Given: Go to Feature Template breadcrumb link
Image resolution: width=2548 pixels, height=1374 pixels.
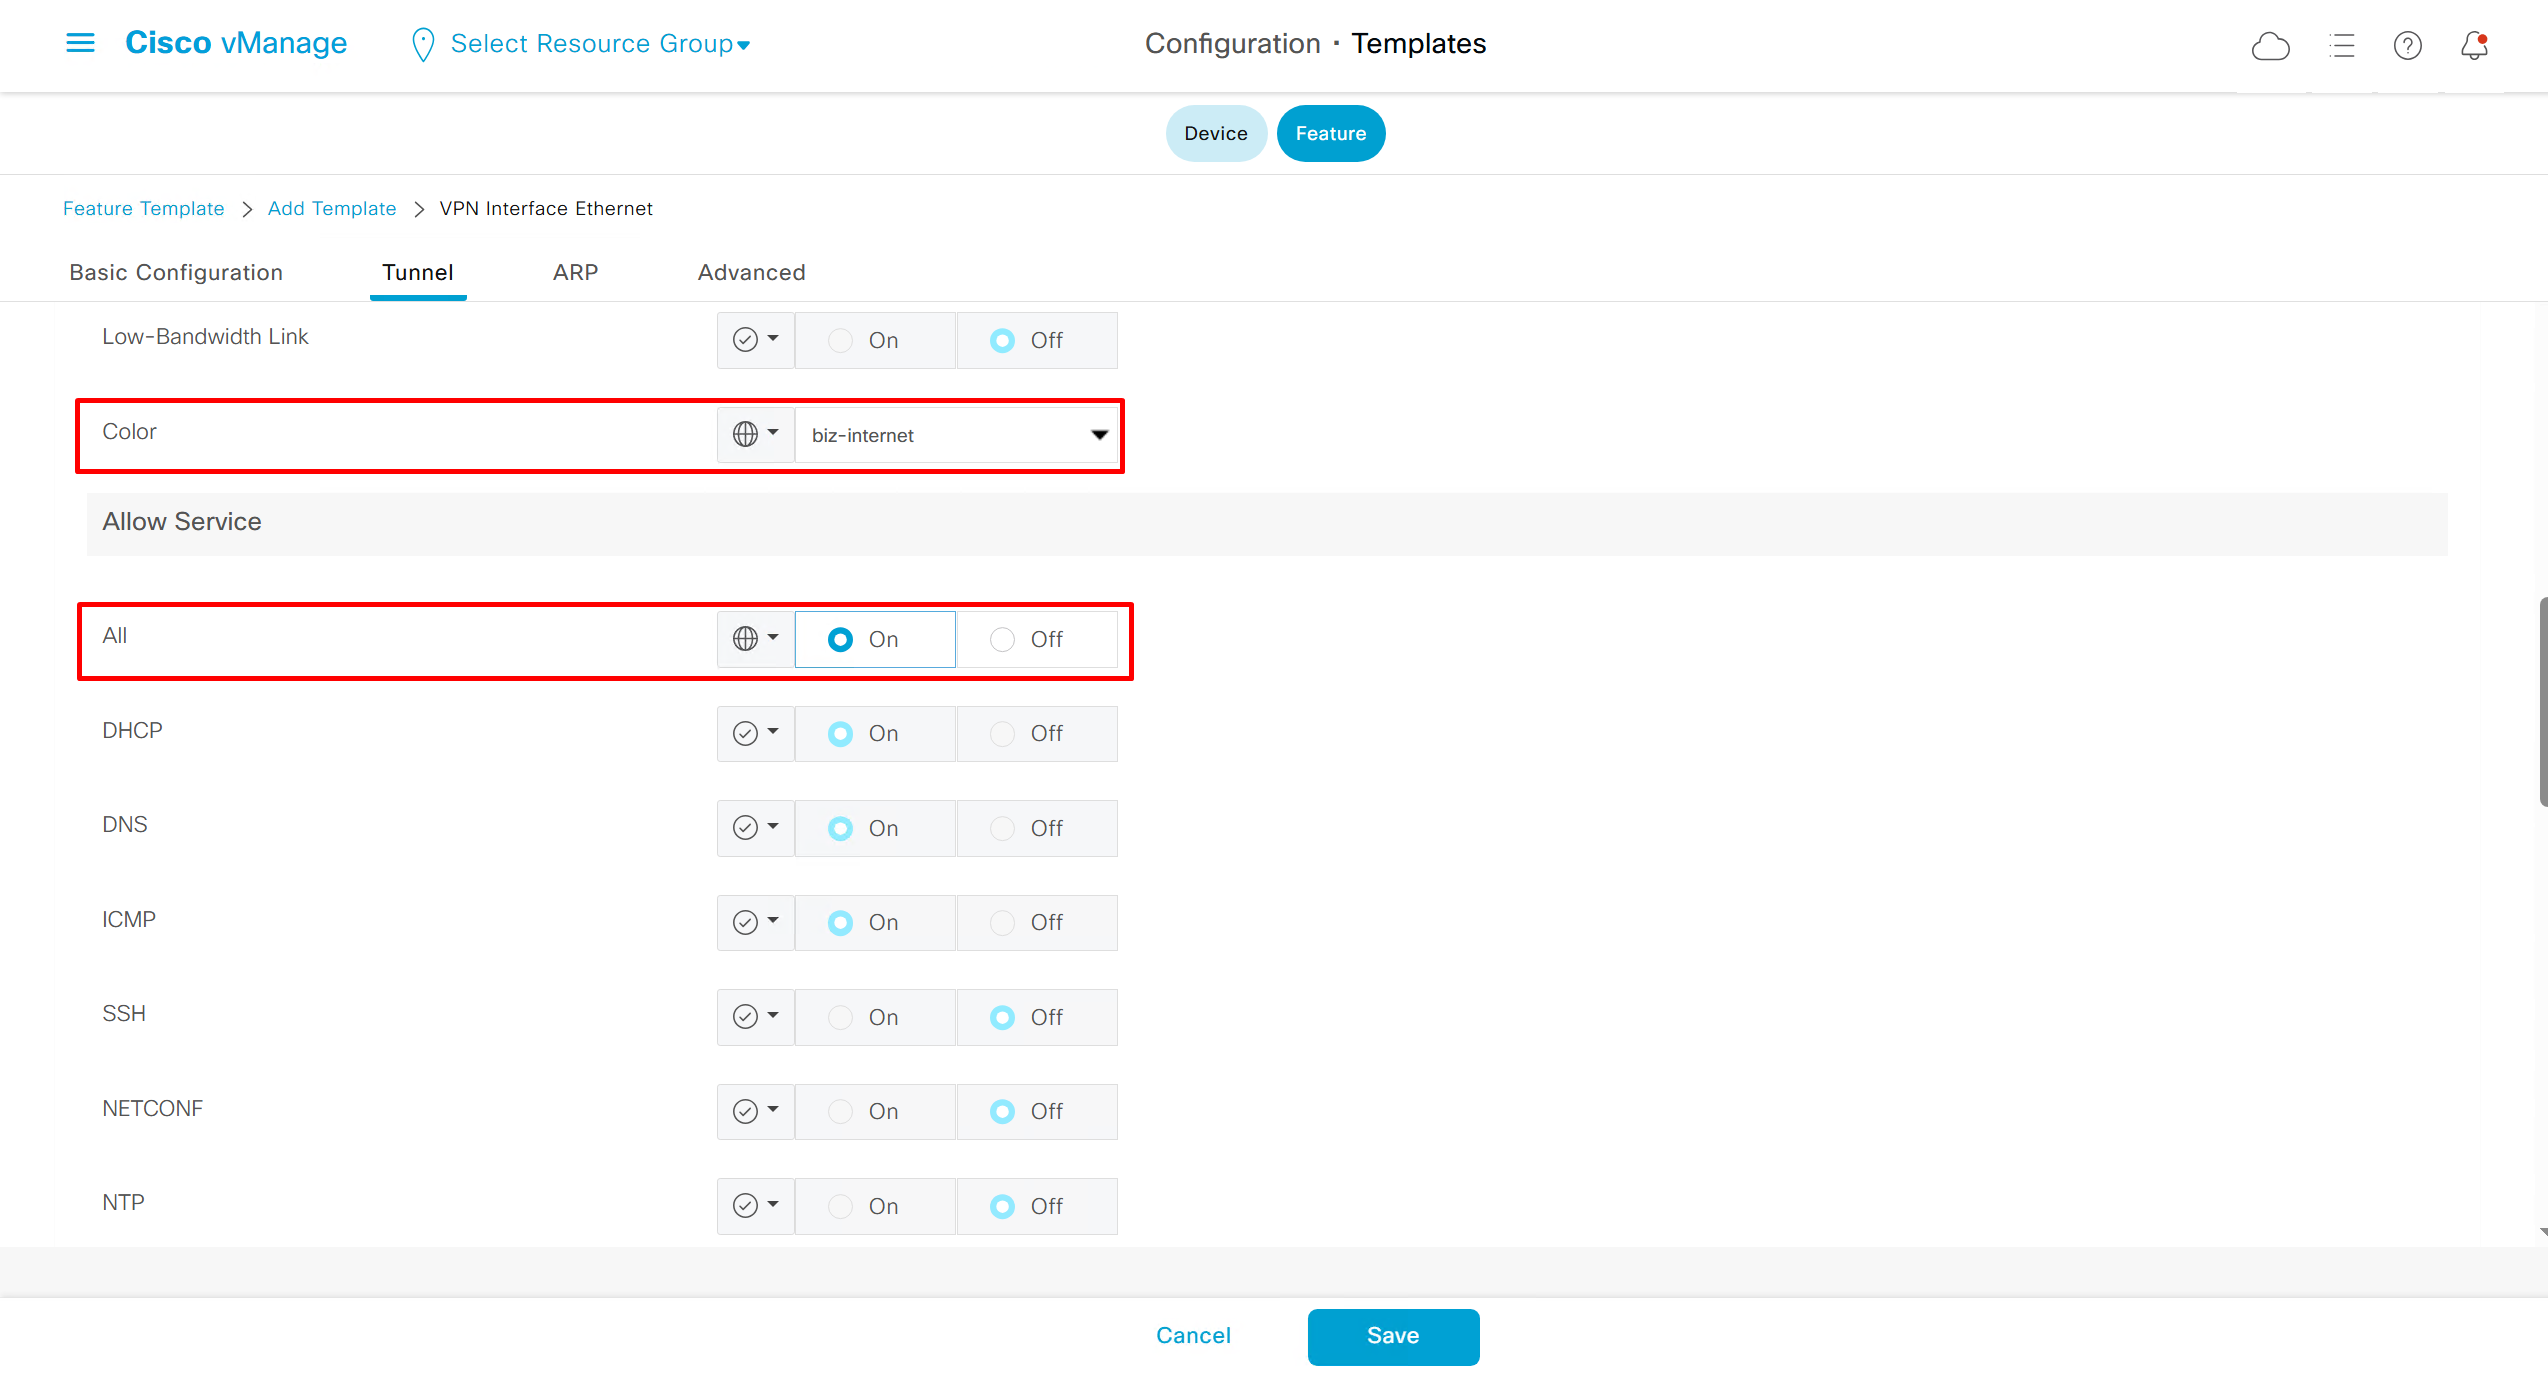Looking at the screenshot, I should [143, 208].
